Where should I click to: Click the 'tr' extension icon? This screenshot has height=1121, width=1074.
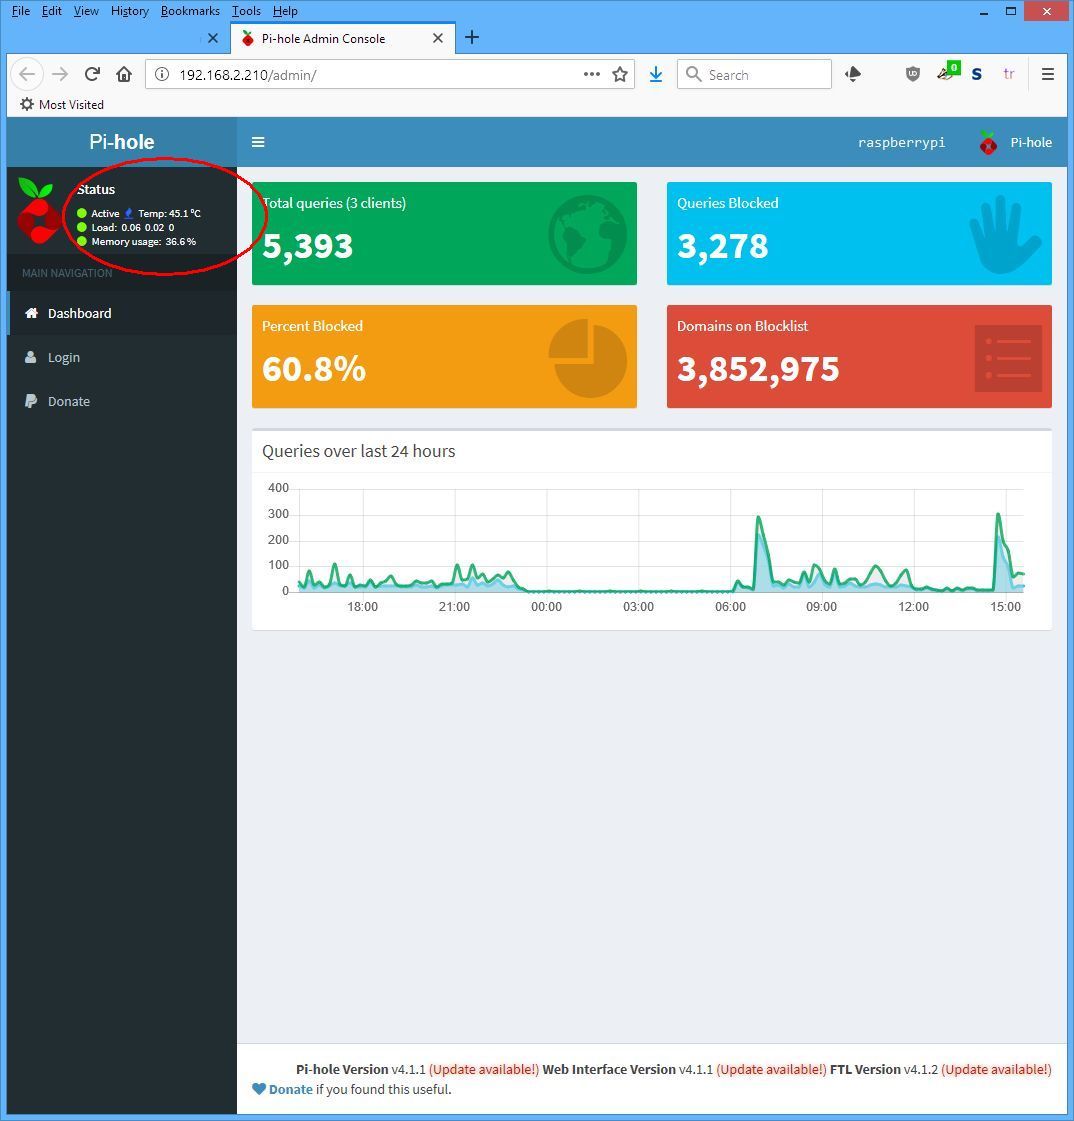click(1009, 74)
